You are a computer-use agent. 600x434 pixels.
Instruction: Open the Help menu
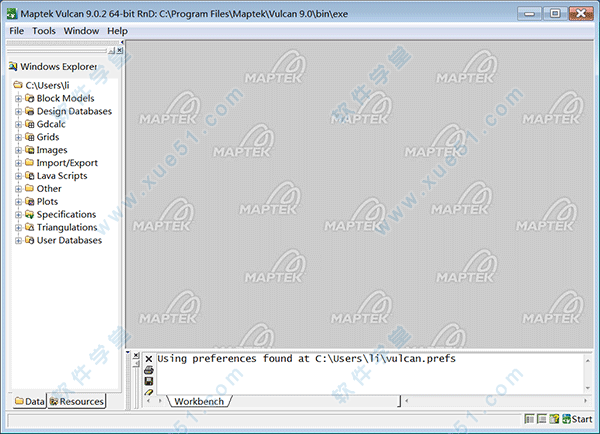coord(117,31)
